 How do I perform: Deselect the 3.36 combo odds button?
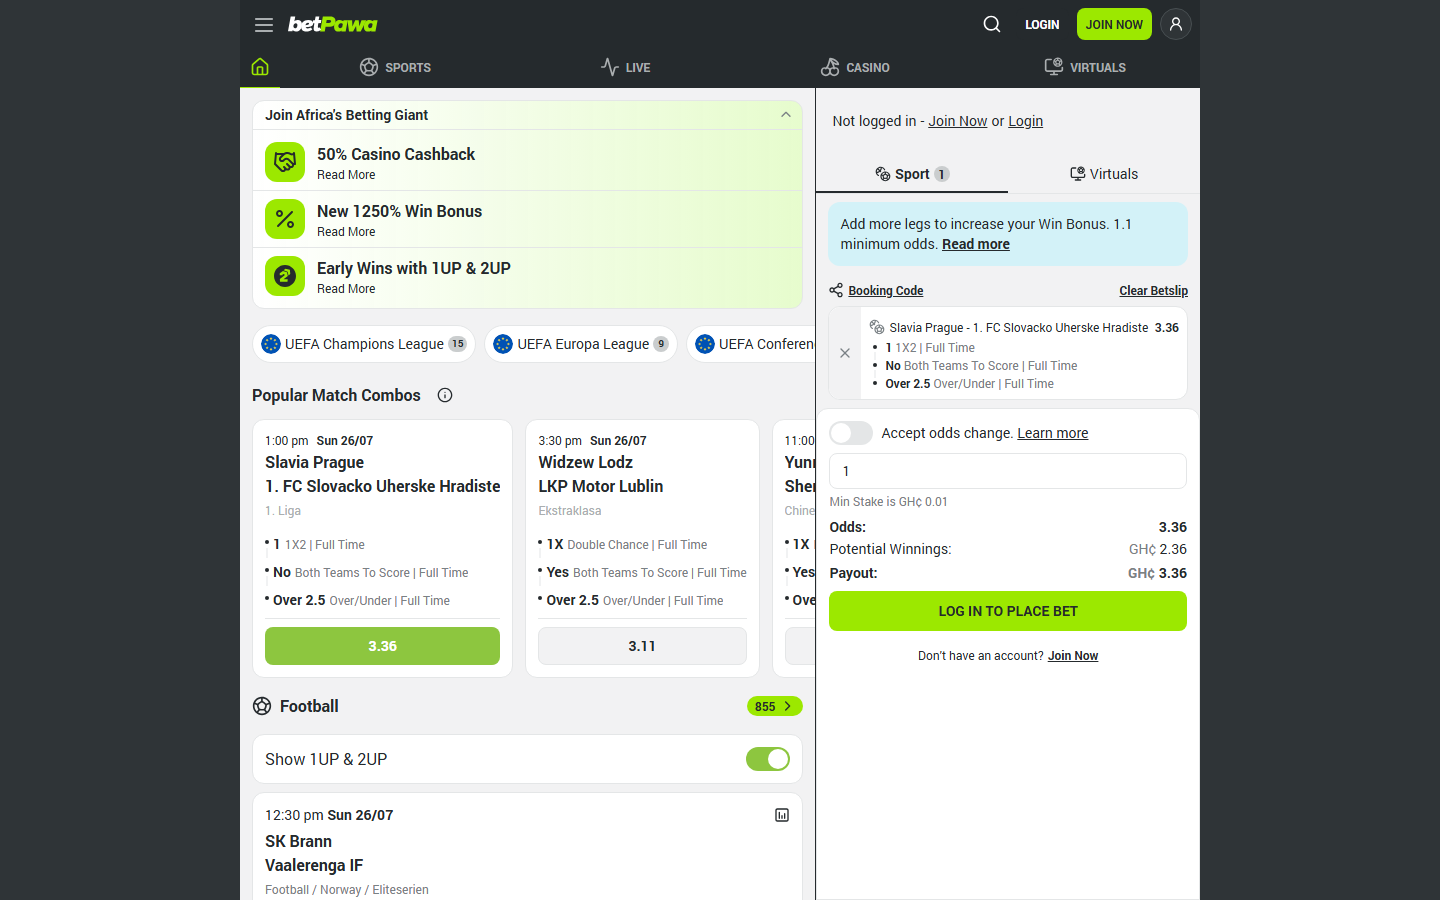click(x=382, y=646)
